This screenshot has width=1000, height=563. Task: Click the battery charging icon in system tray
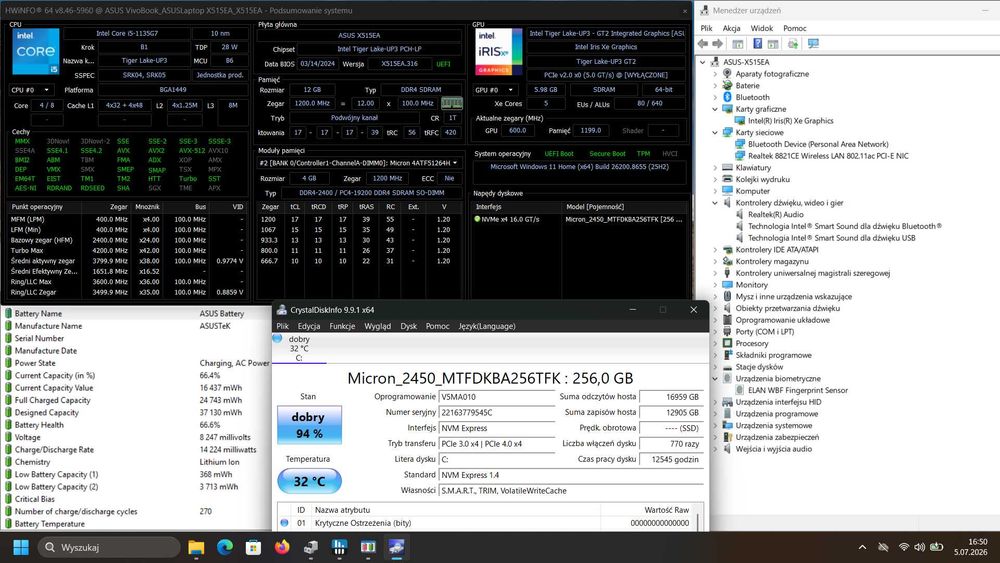pyautogui.click(x=936, y=547)
